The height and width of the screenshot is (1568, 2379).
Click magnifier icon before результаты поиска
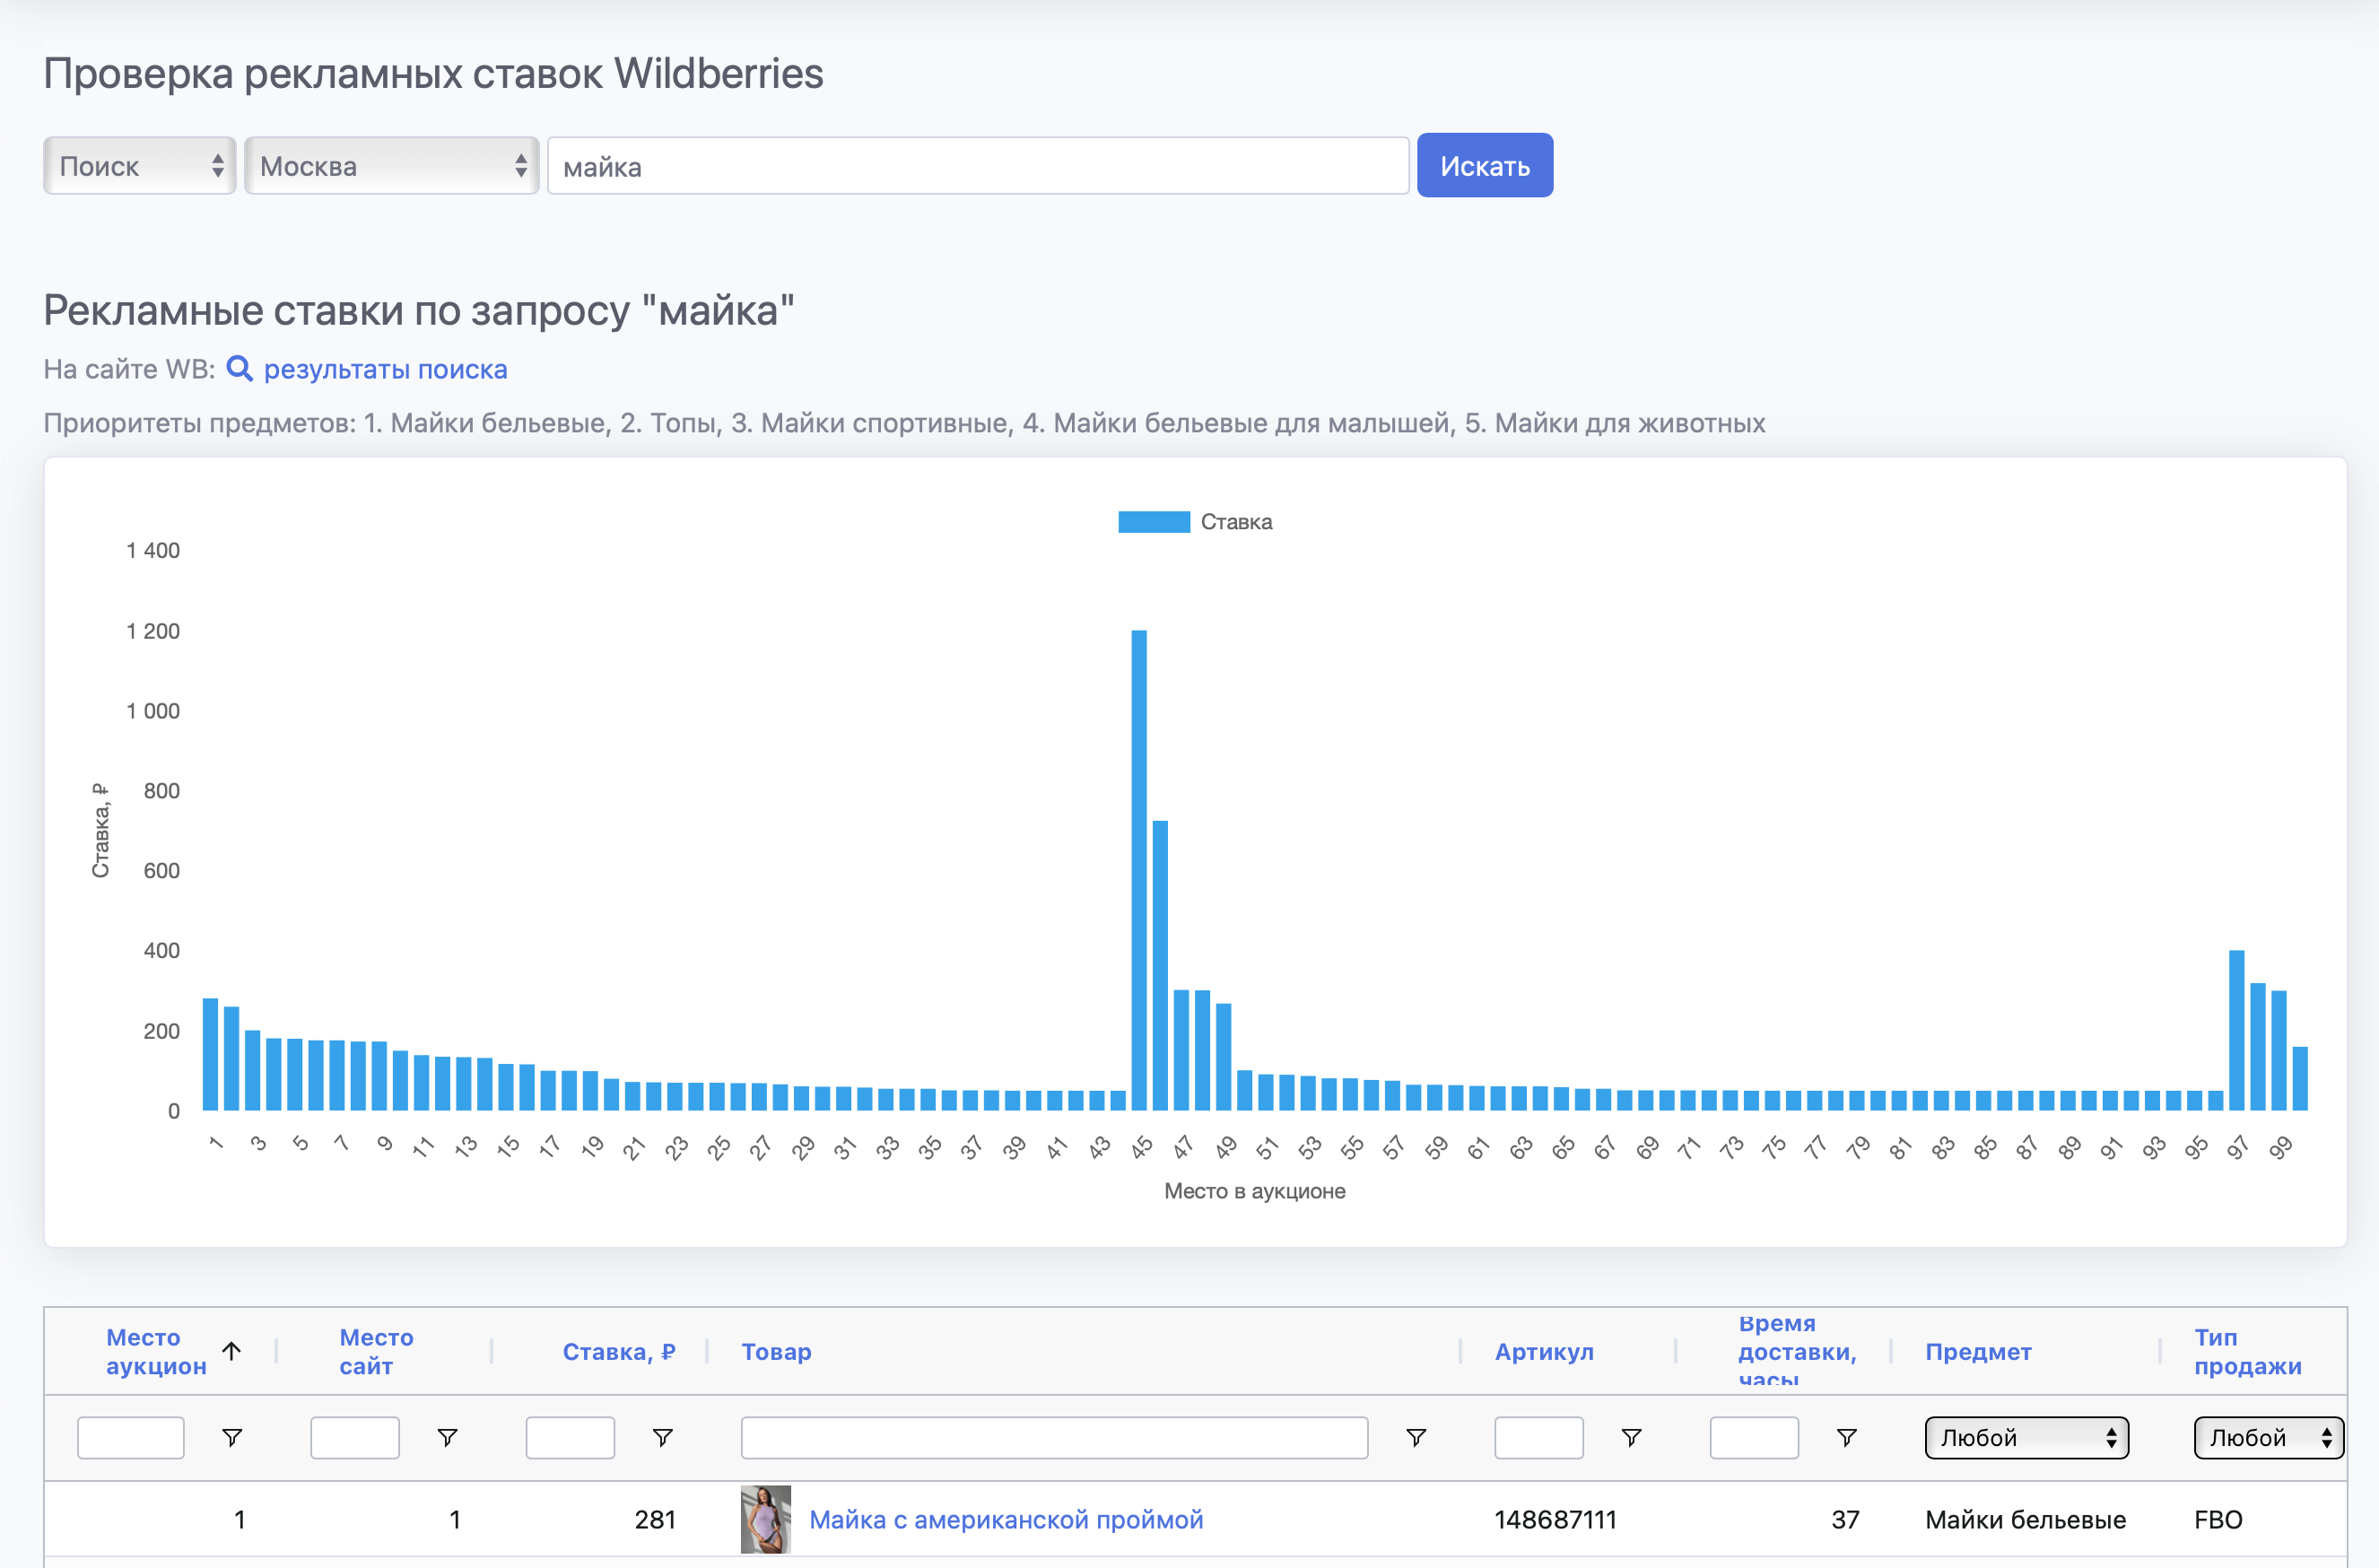pos(240,369)
